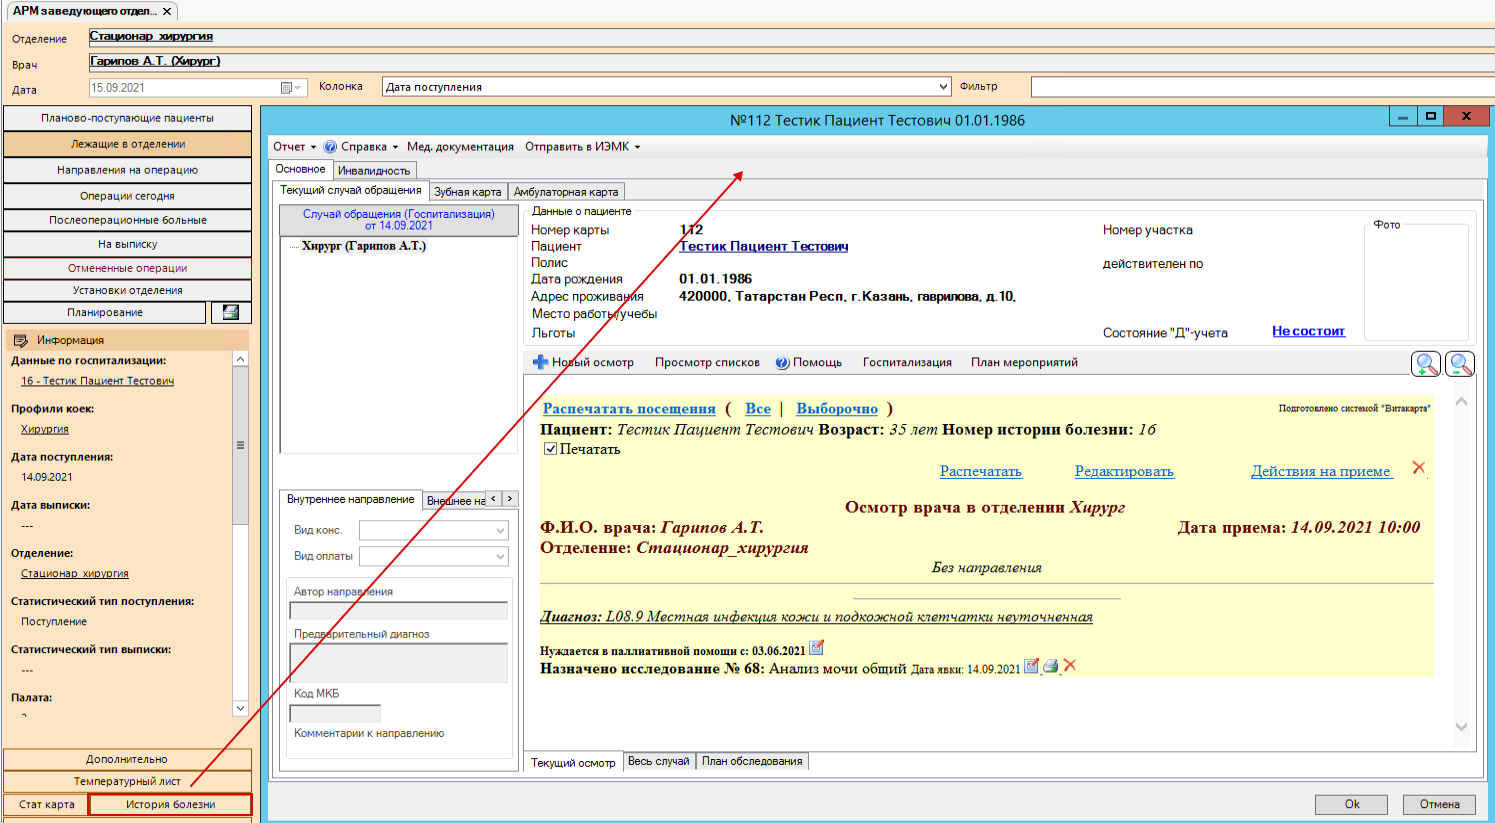Screen dimensions: 1495x823
Task: Open Операции сегодня
Action: 127,196
